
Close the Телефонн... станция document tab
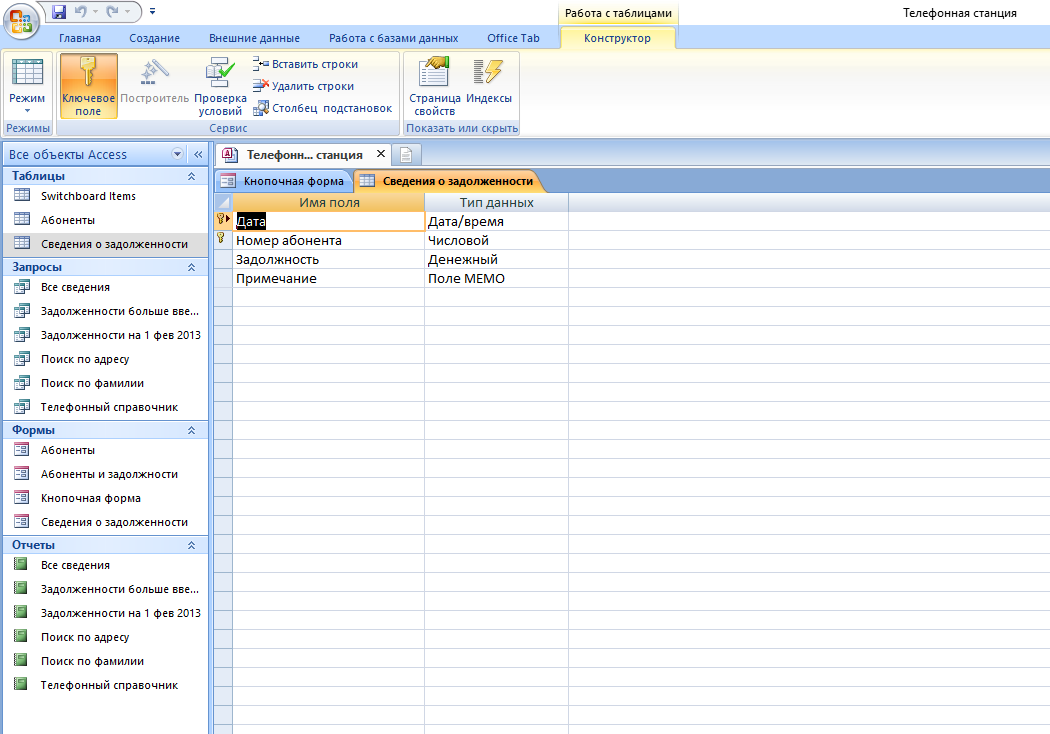coord(381,153)
